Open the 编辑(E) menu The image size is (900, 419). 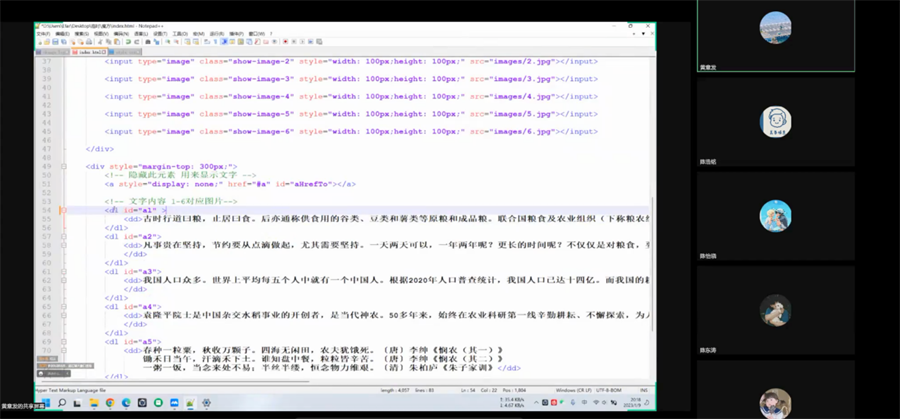click(x=64, y=33)
